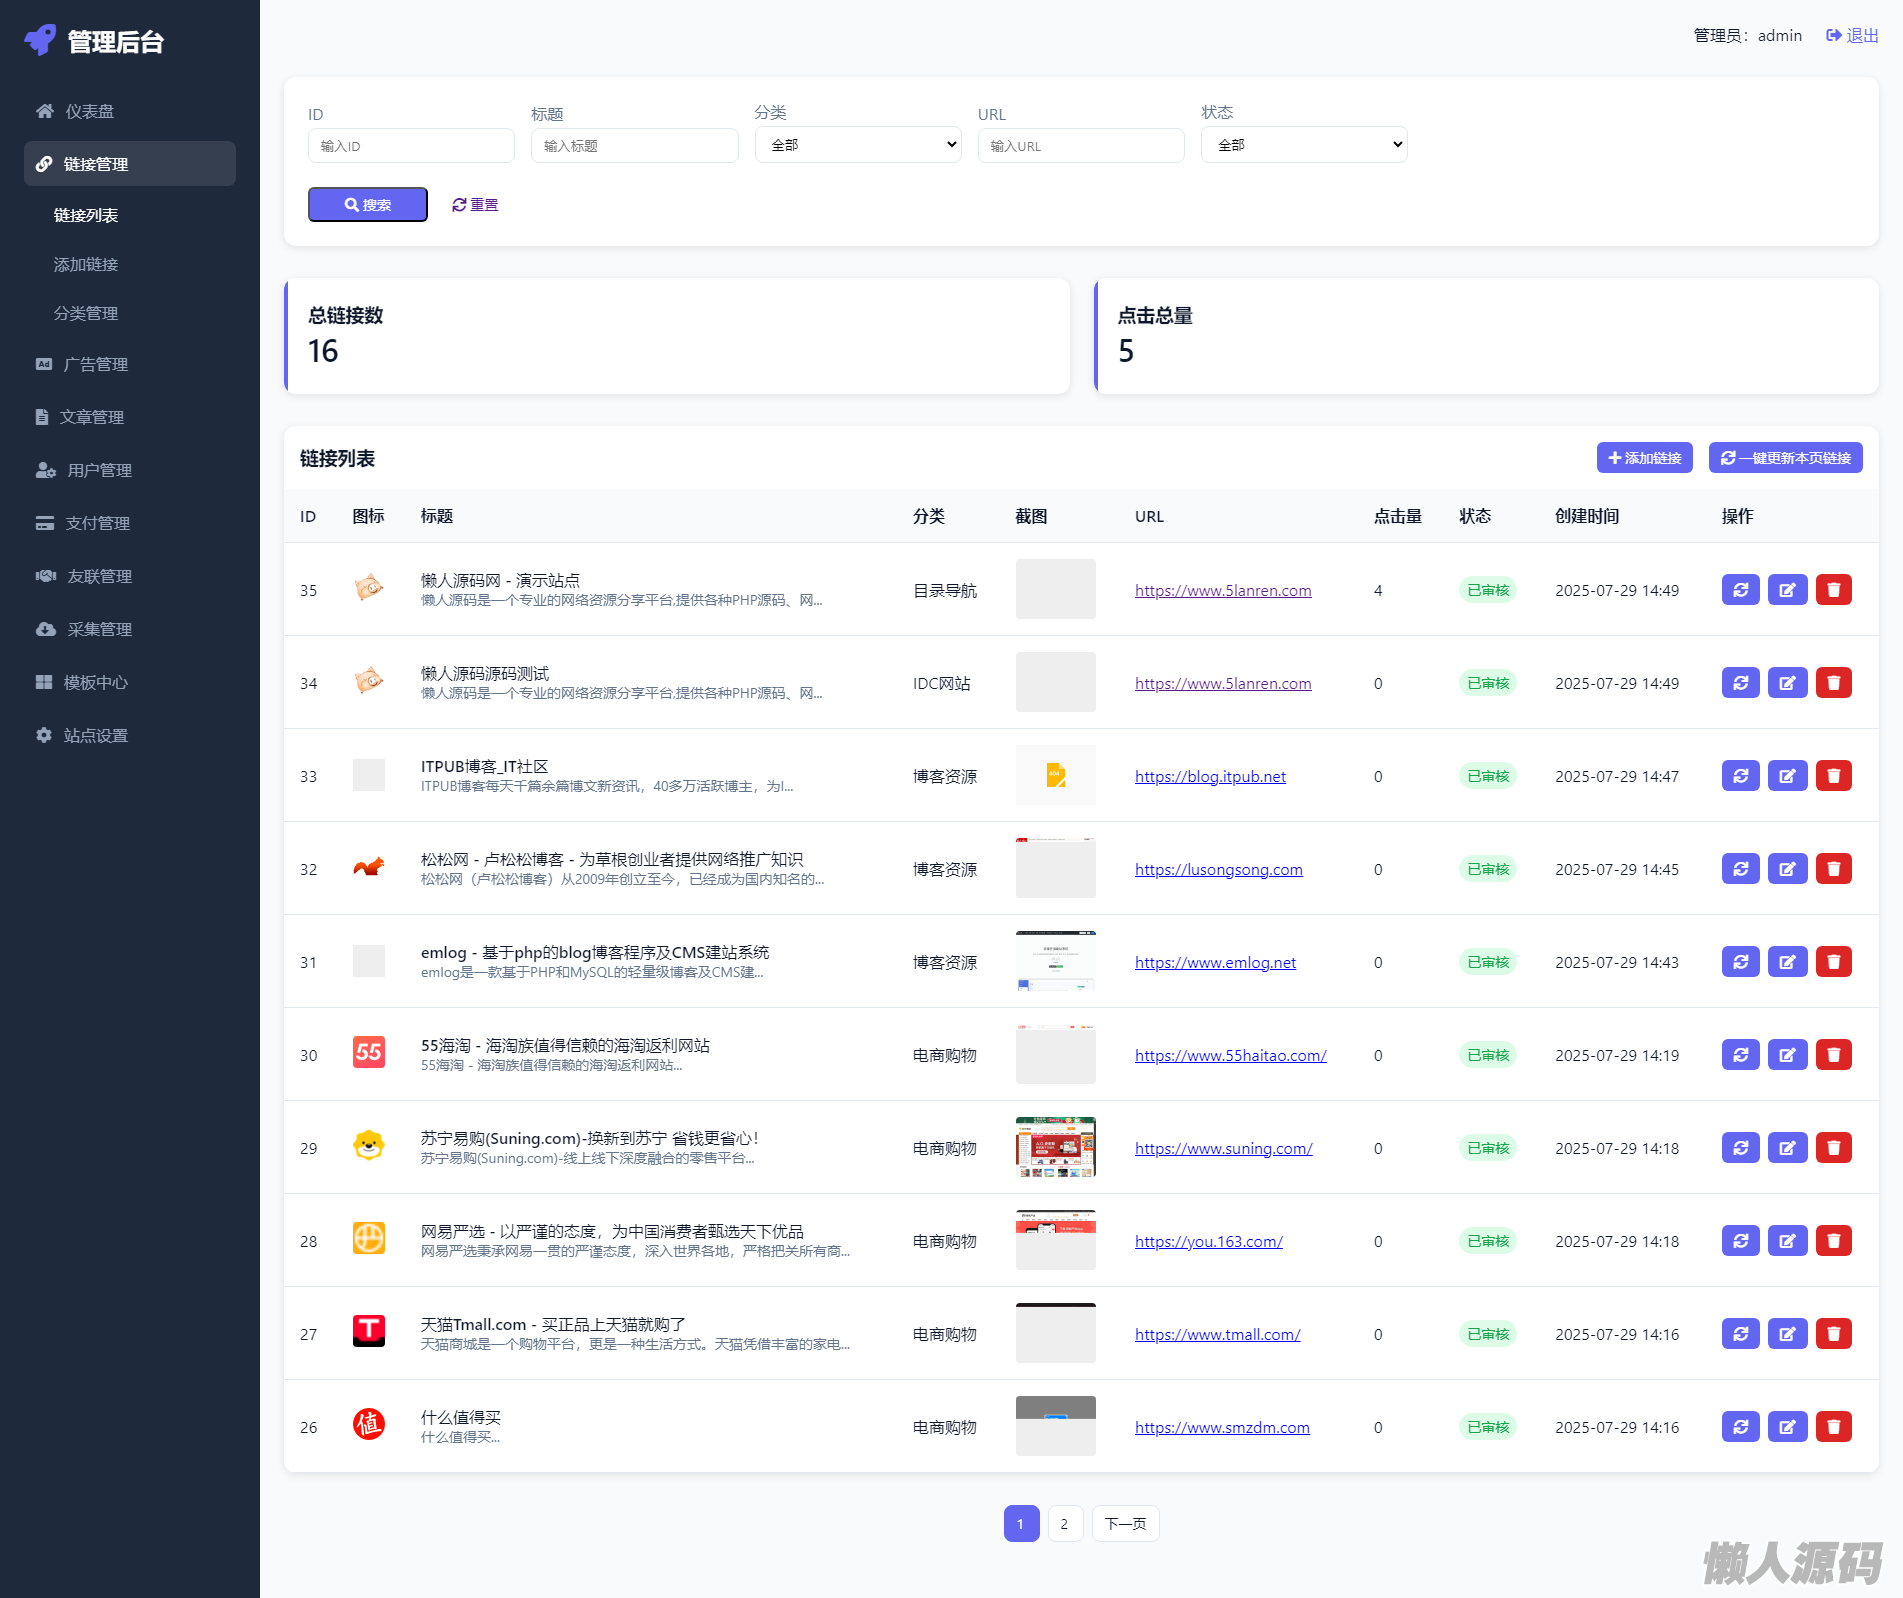Click the refresh icon for link ID 35
Screen dimensions: 1903x1598
pos(1740,590)
